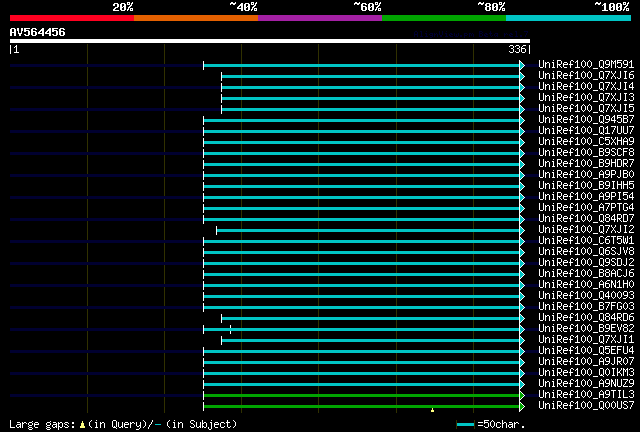
Task: Click the yellow gap marker in Q00US7 row
Action: (433, 410)
